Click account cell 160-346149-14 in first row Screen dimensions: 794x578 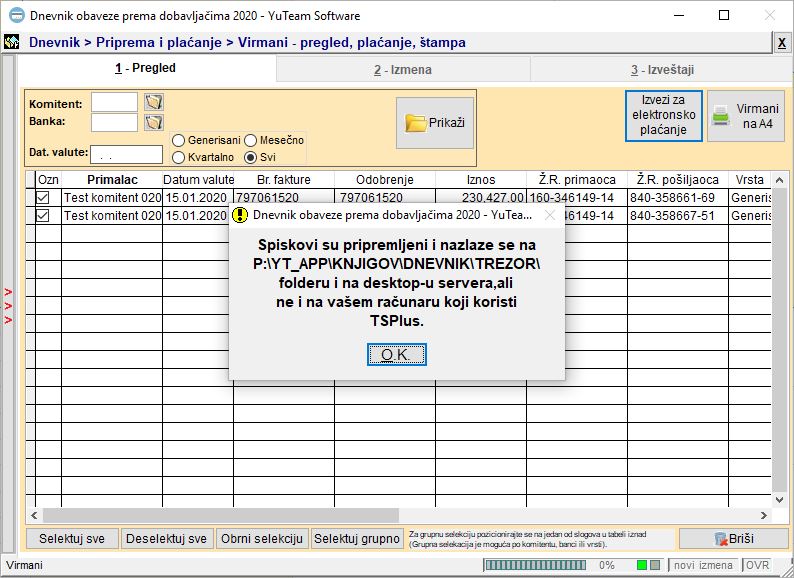pyautogui.click(x=577, y=198)
